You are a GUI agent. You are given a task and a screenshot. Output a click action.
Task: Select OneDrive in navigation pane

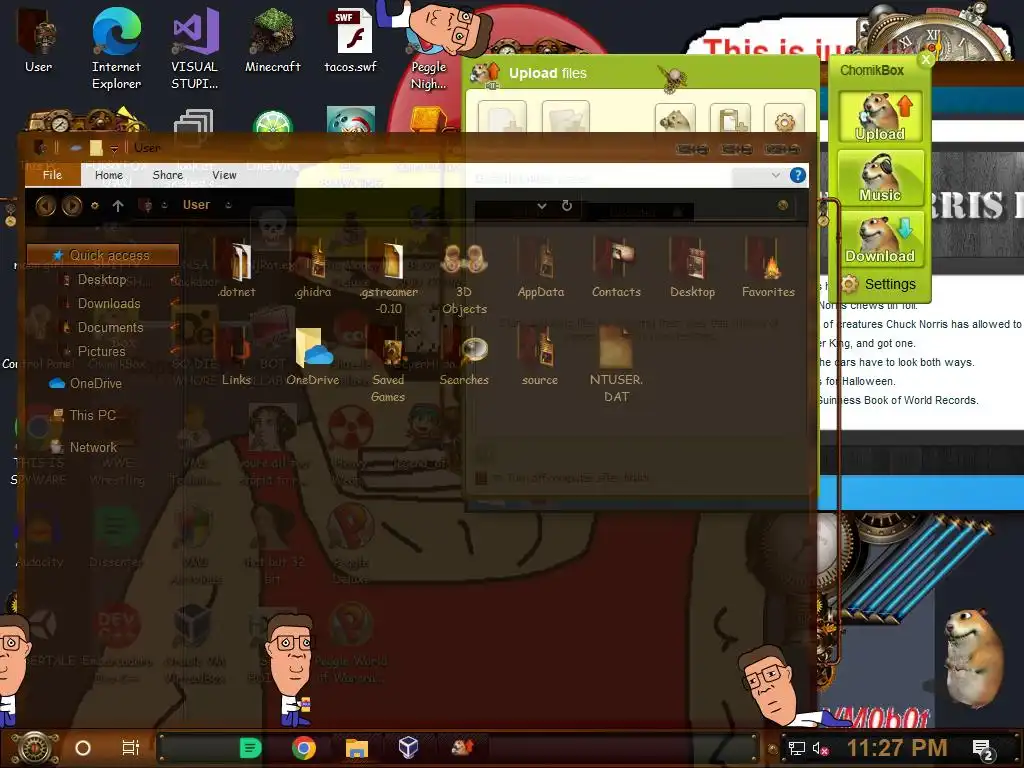[x=86, y=383]
